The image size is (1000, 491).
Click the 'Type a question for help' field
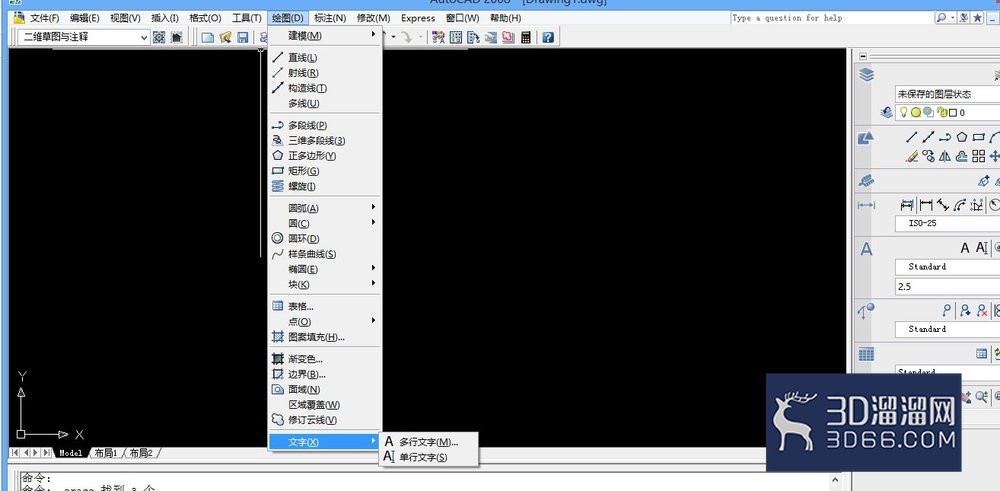pos(832,18)
